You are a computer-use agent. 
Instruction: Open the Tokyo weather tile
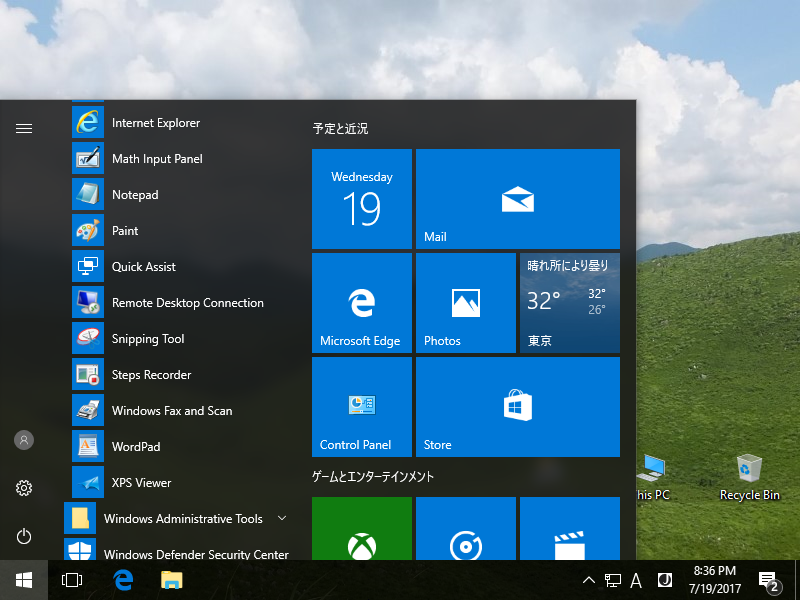pos(570,303)
